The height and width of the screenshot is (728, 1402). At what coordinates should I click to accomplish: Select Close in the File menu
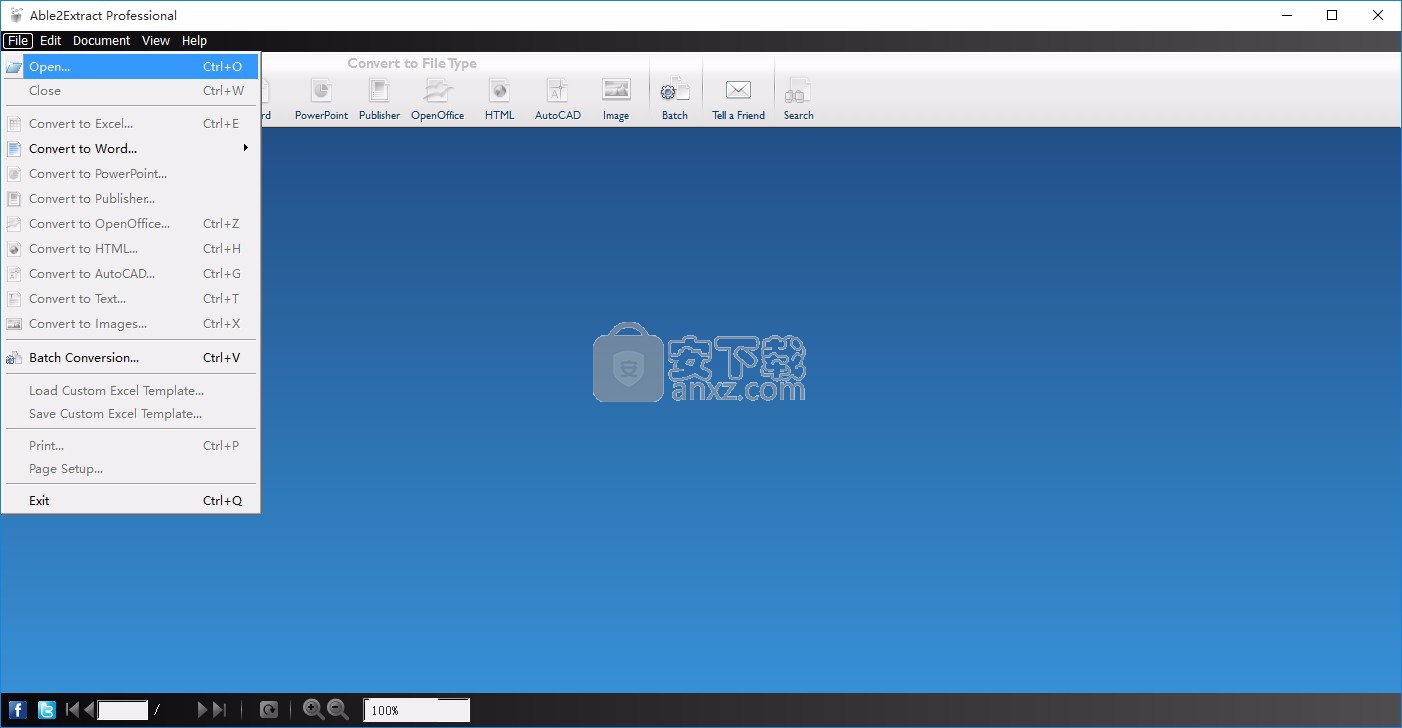click(131, 91)
